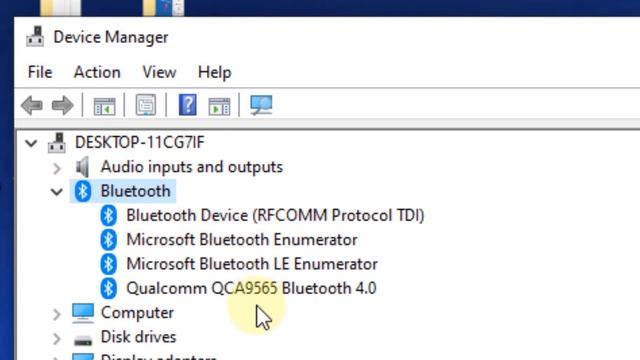640x360 pixels.
Task: Click the Device Manager title bar icon
Action: click(35, 37)
